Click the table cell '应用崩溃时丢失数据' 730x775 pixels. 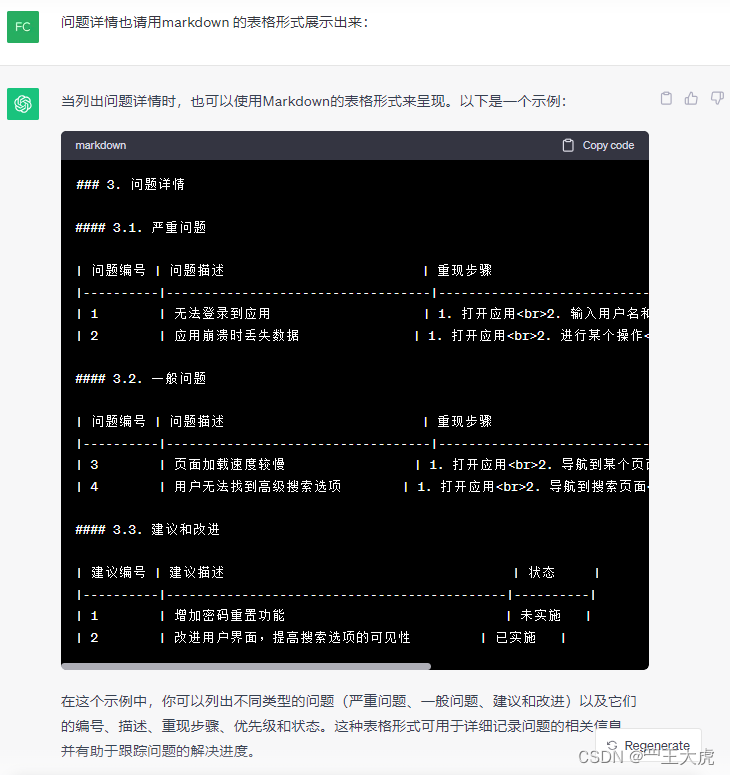click(x=237, y=336)
